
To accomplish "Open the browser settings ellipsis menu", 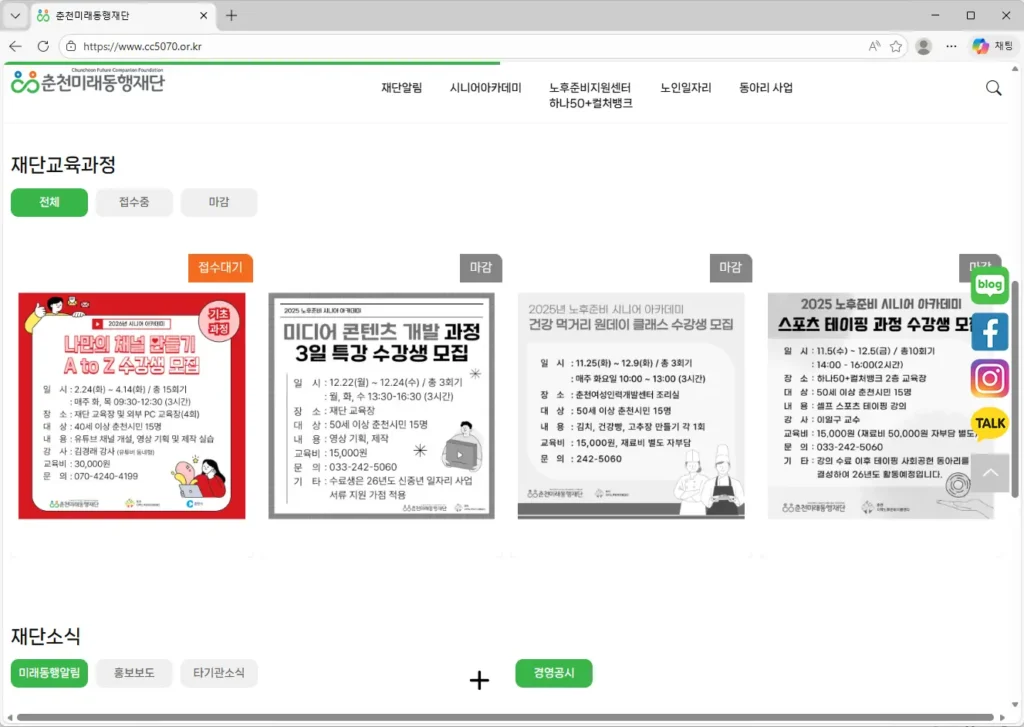I will (x=952, y=46).
